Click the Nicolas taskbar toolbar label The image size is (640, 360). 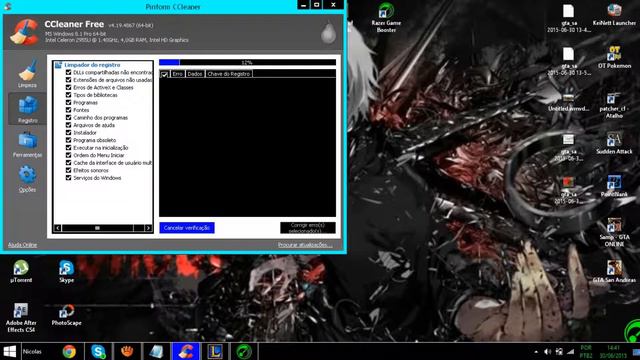32,351
